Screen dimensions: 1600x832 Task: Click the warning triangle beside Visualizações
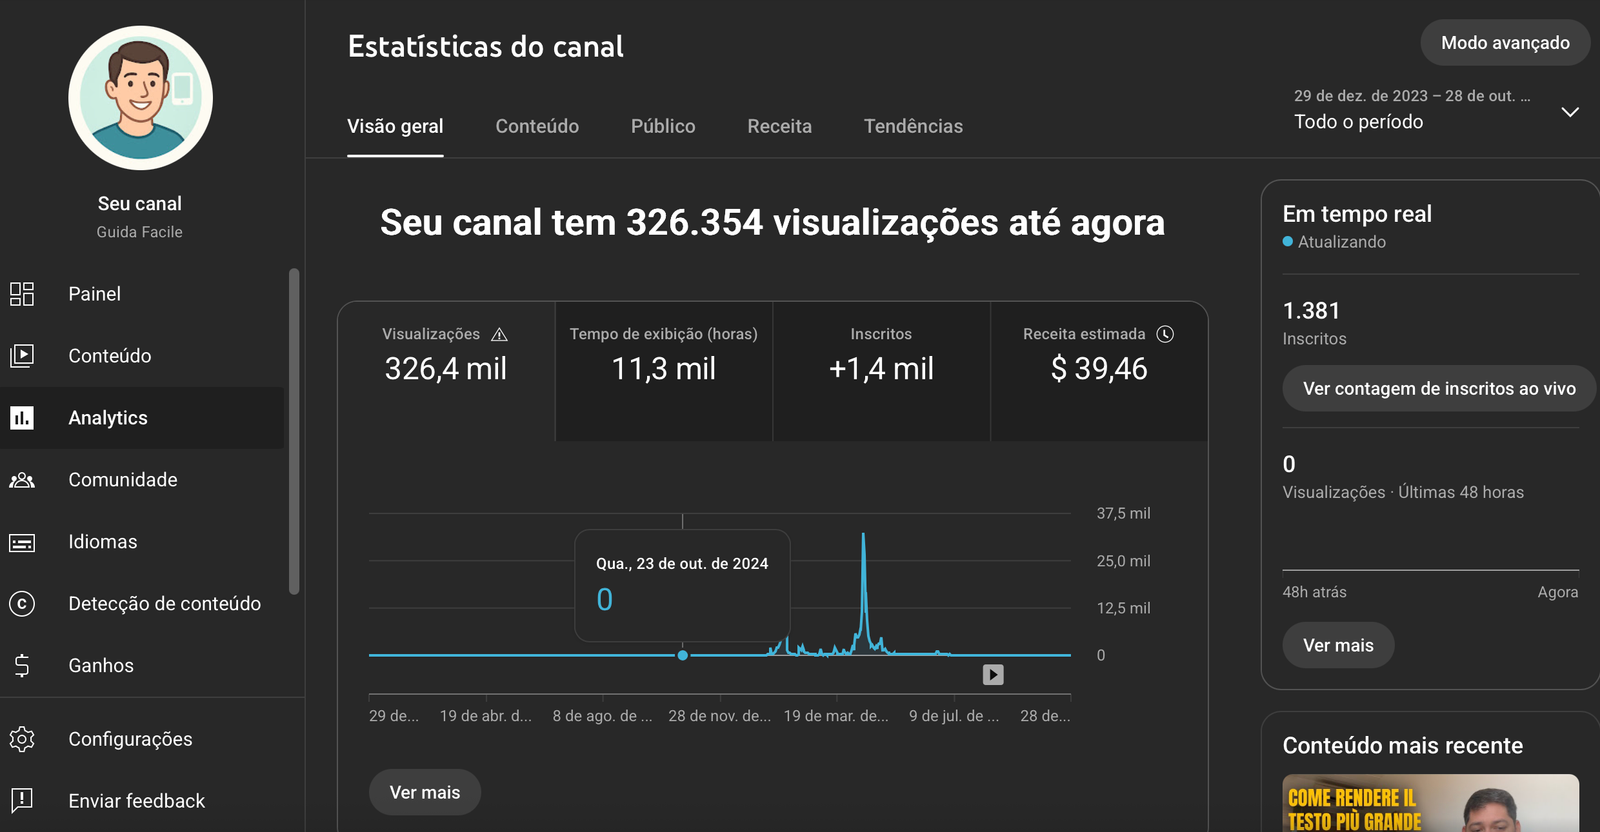point(500,335)
